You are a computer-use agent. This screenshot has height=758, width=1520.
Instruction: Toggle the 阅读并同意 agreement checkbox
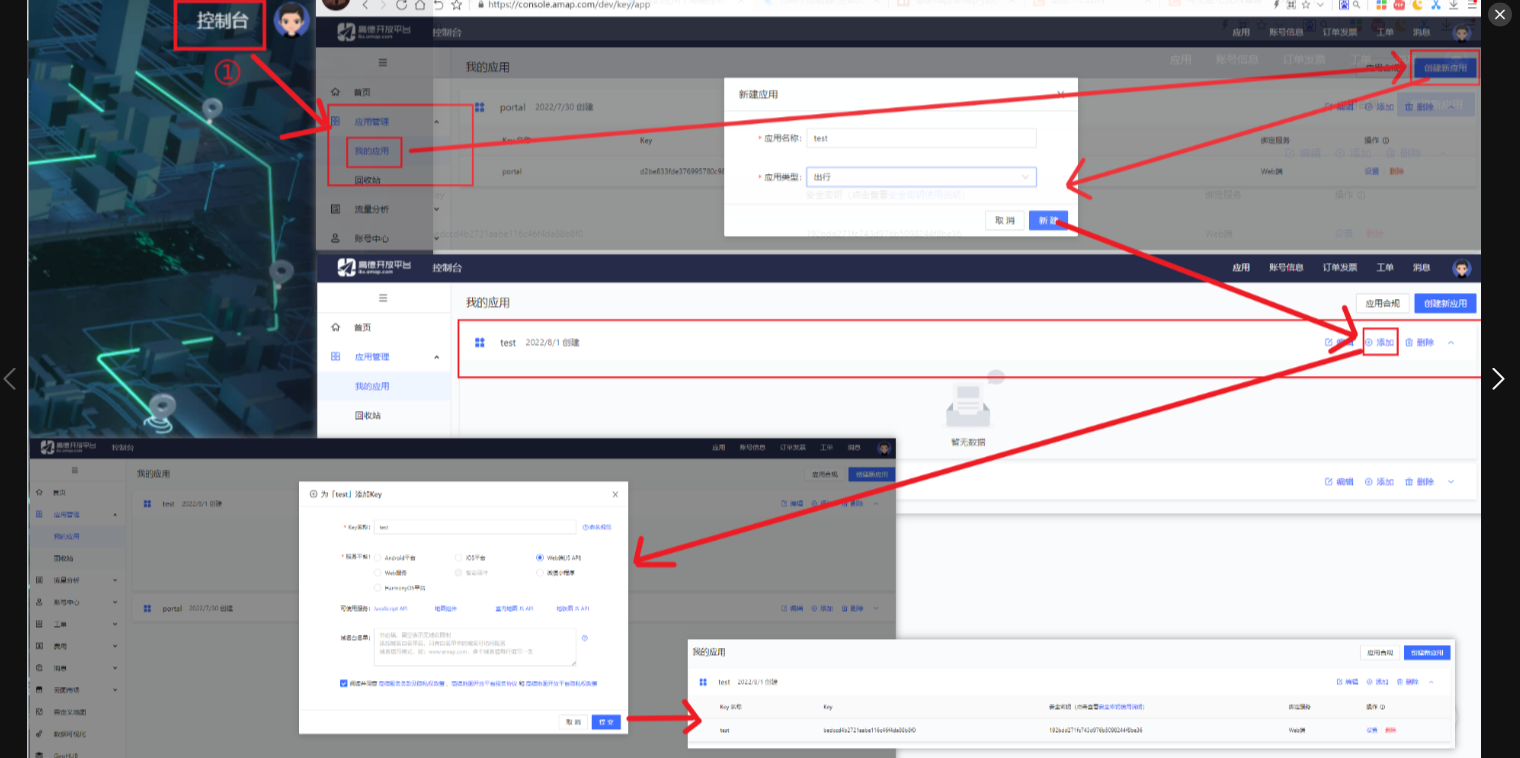click(x=344, y=683)
